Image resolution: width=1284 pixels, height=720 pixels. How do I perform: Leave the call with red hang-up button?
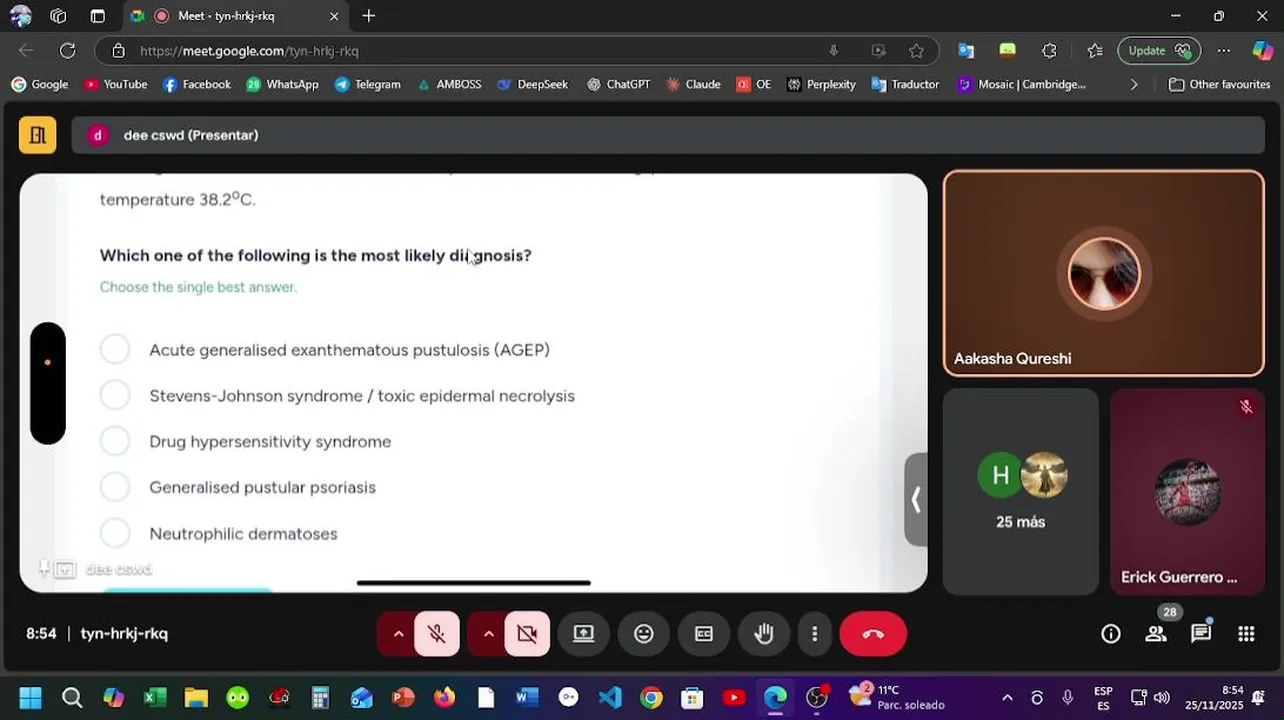click(x=873, y=634)
